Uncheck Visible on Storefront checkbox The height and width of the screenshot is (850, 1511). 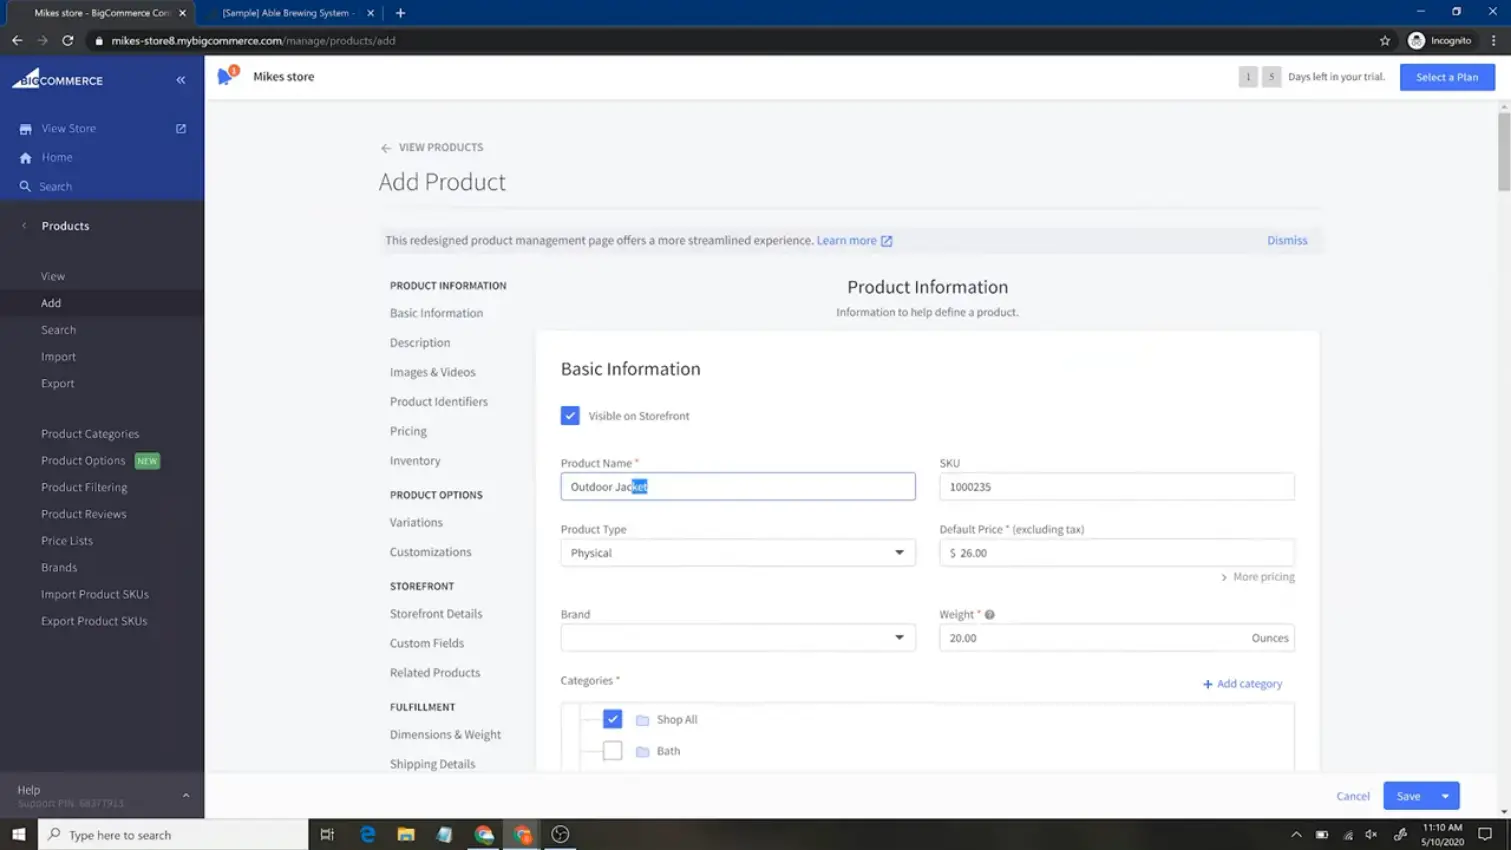570,415
